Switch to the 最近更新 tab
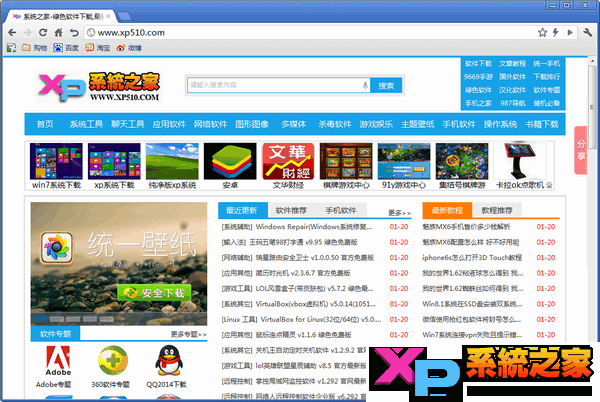600x402 pixels. click(241, 210)
